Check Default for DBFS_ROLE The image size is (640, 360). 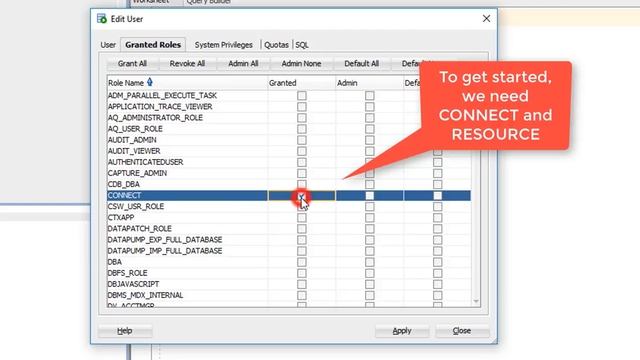tap(438, 273)
